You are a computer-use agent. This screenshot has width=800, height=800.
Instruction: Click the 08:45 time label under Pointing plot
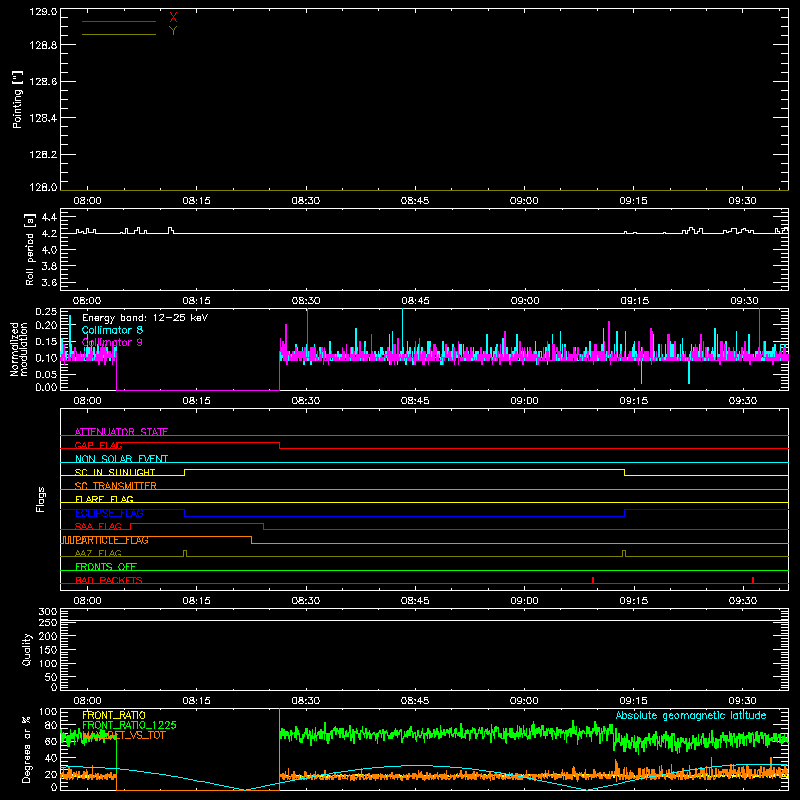tap(415, 201)
